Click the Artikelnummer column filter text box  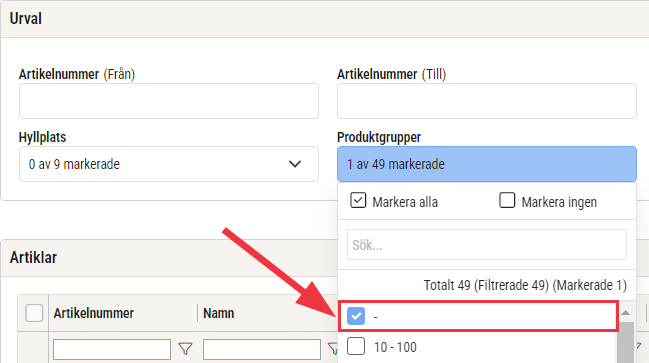click(x=112, y=349)
